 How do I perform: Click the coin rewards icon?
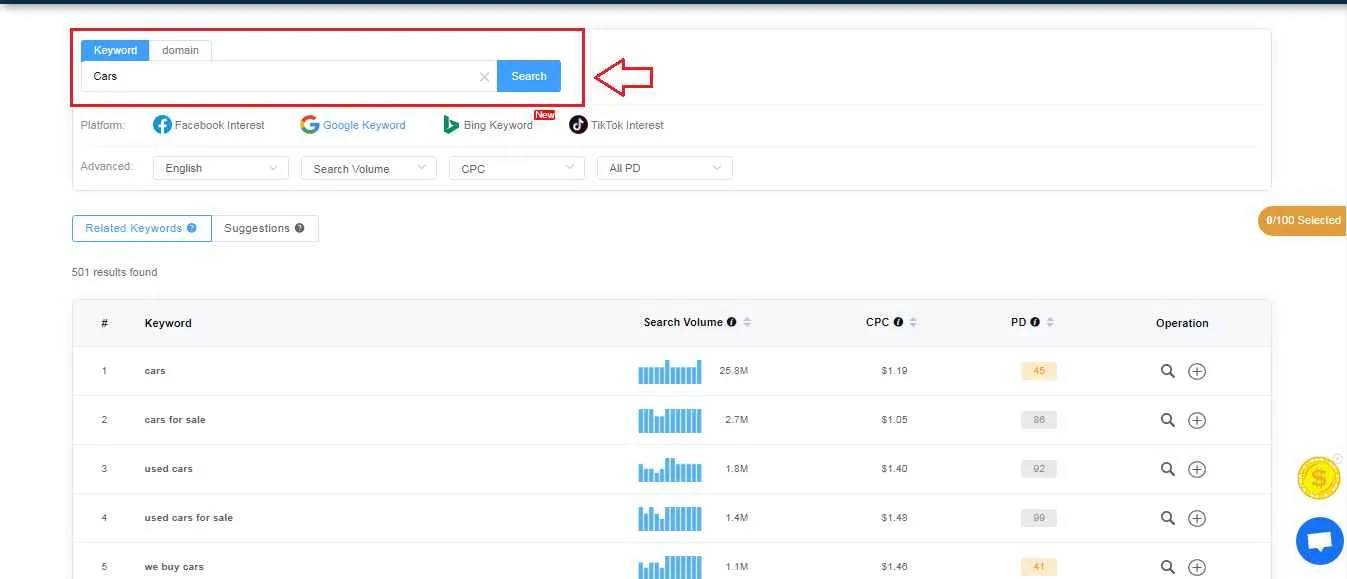1318,477
